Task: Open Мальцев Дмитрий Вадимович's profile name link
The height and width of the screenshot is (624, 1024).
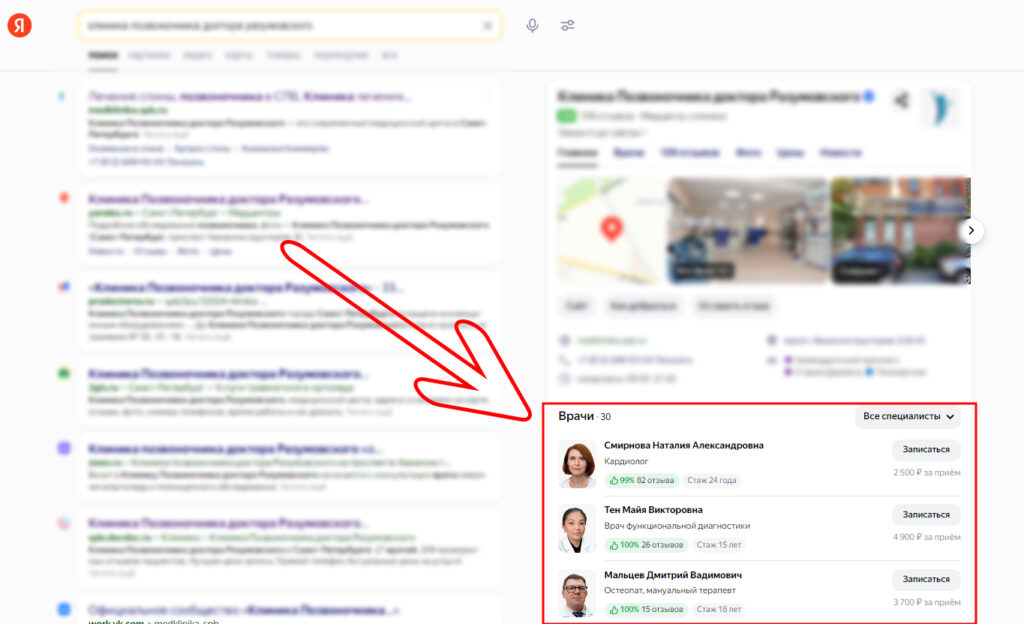Action: [673, 575]
